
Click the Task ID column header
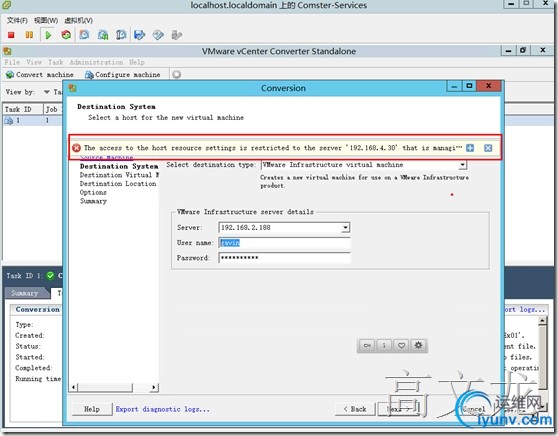[22, 109]
